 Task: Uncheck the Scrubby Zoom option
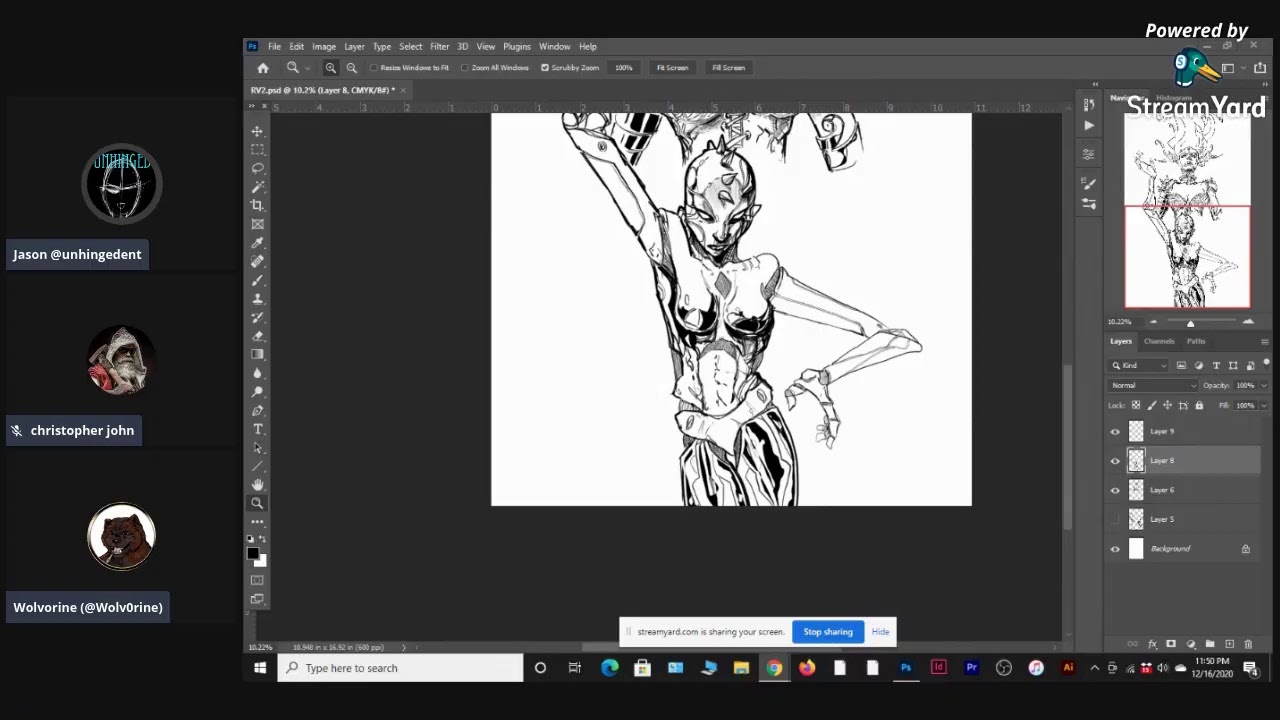(545, 68)
